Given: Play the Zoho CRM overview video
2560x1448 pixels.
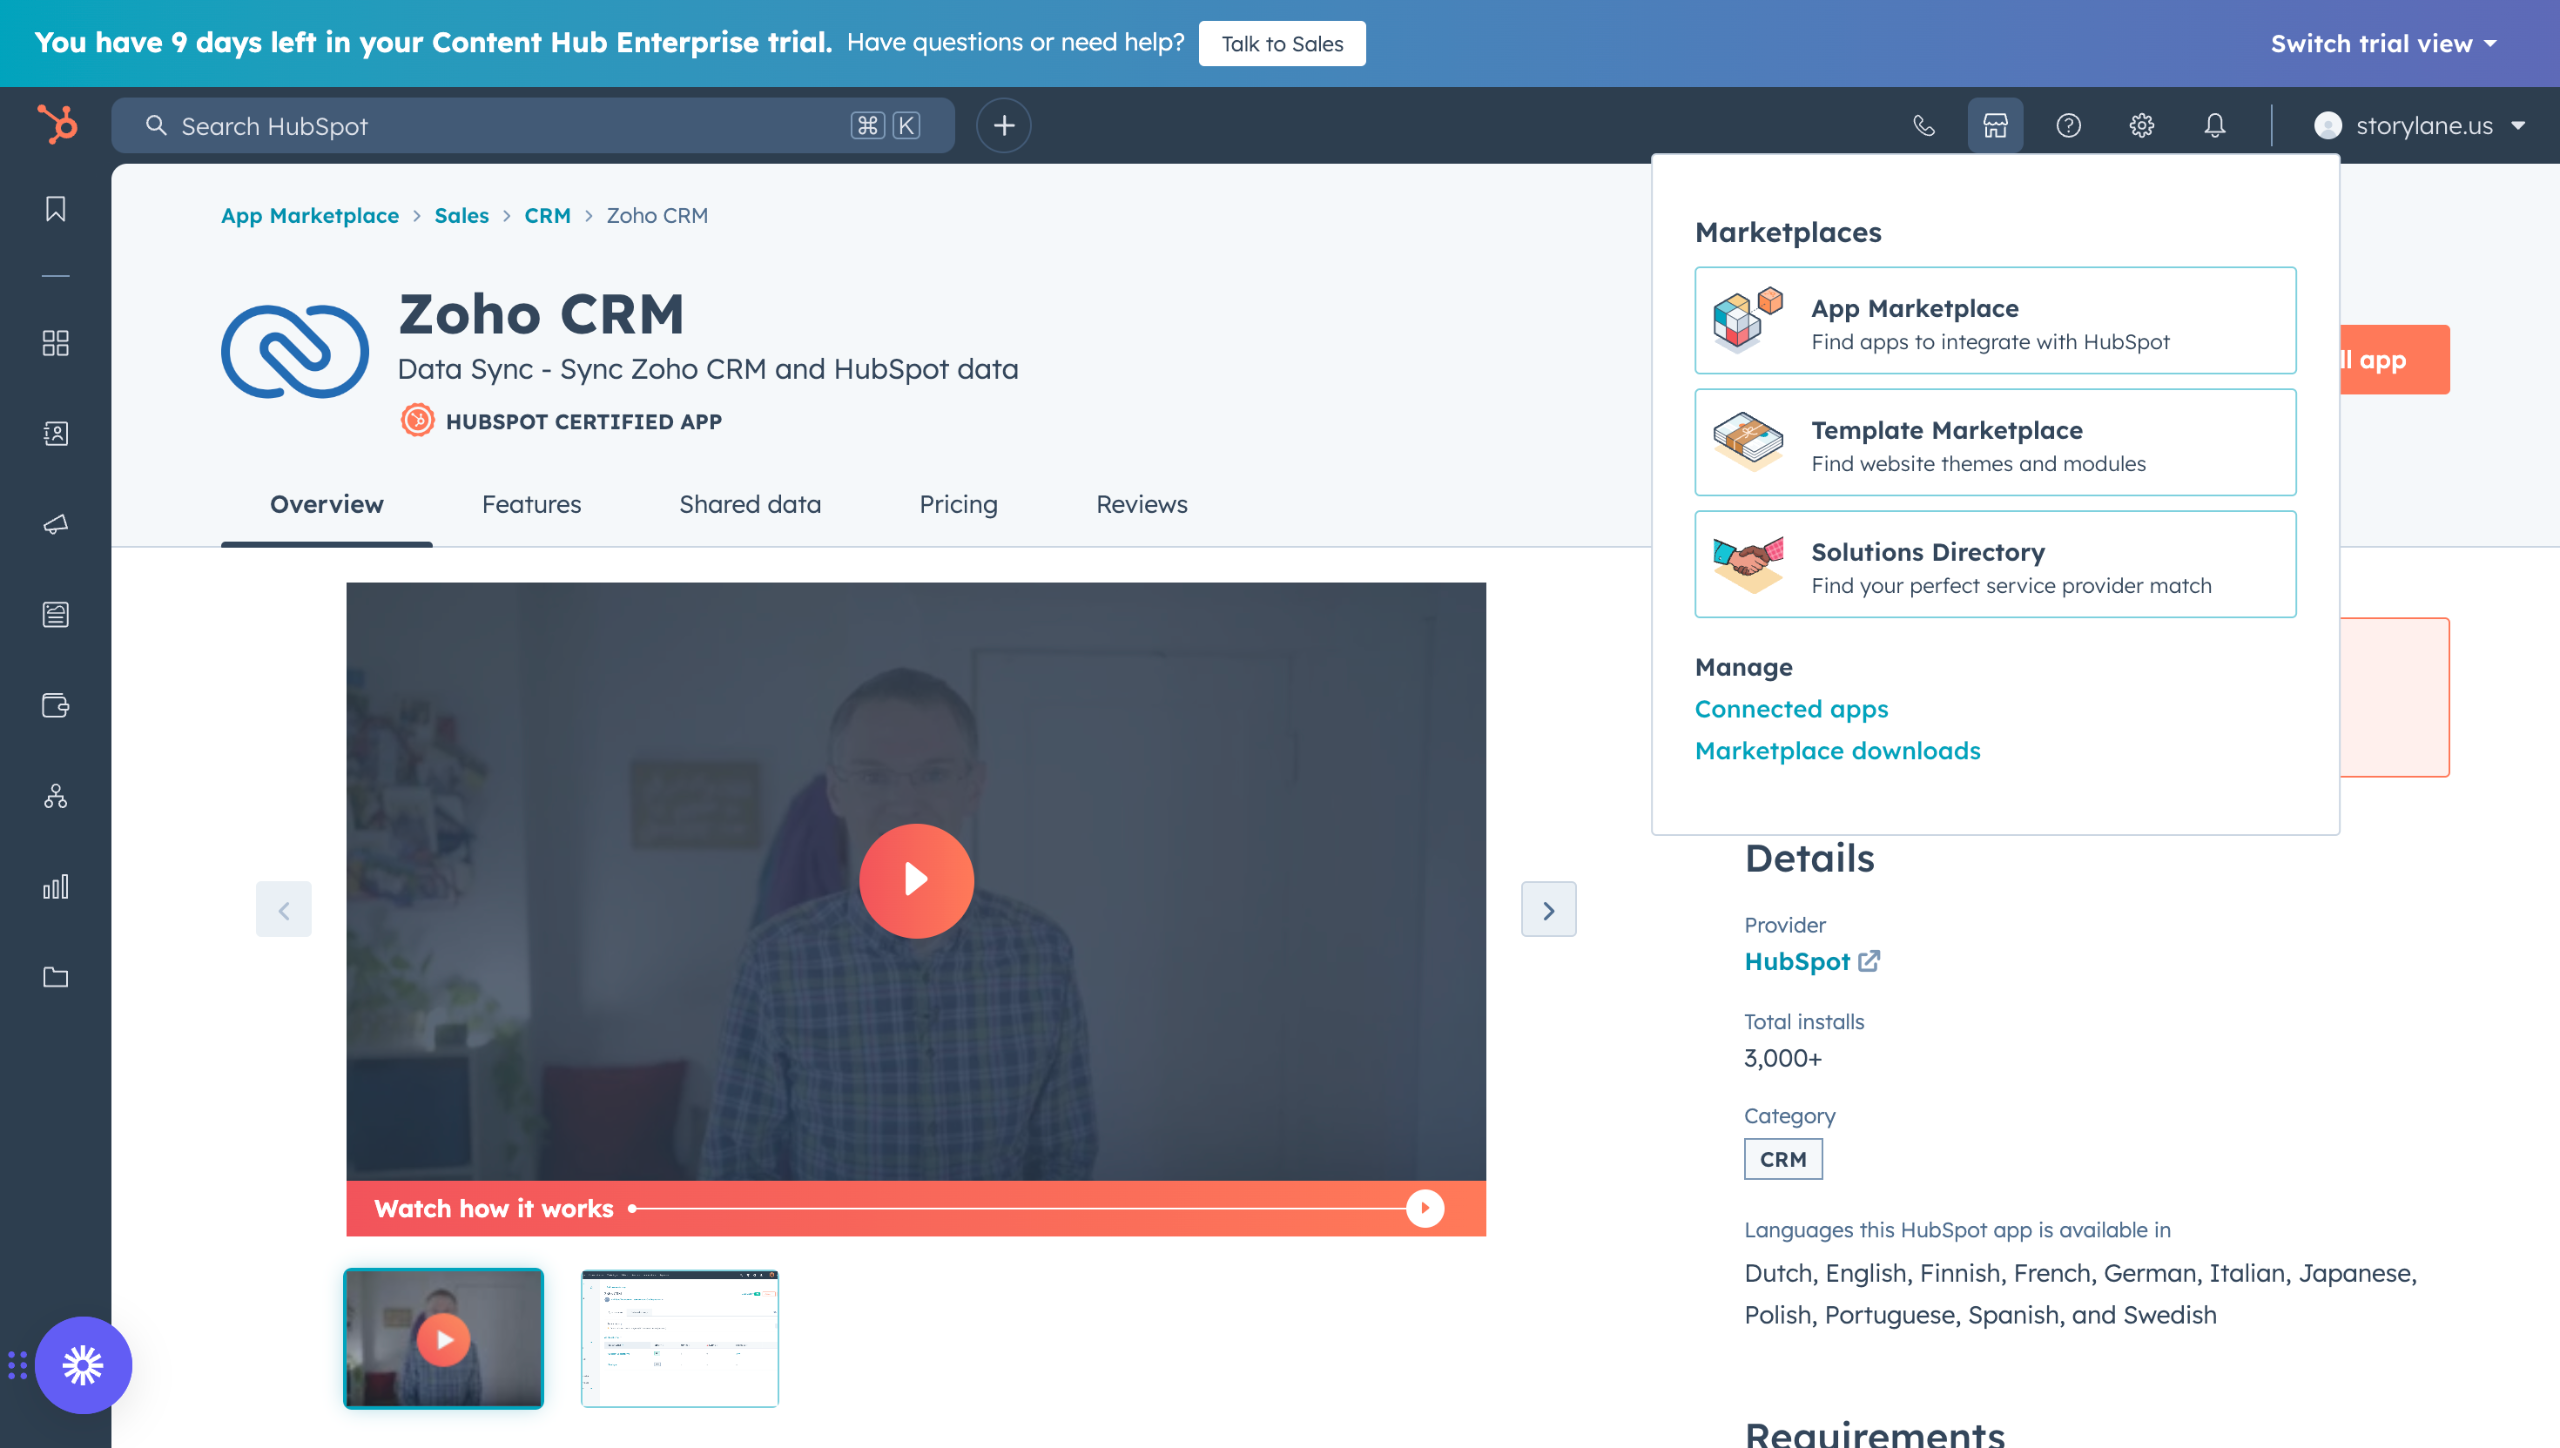Looking at the screenshot, I should tap(916, 880).
